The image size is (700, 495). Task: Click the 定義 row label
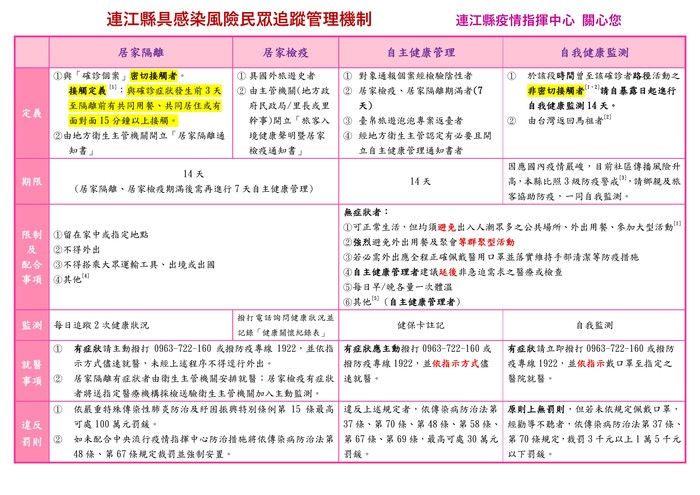(32, 113)
